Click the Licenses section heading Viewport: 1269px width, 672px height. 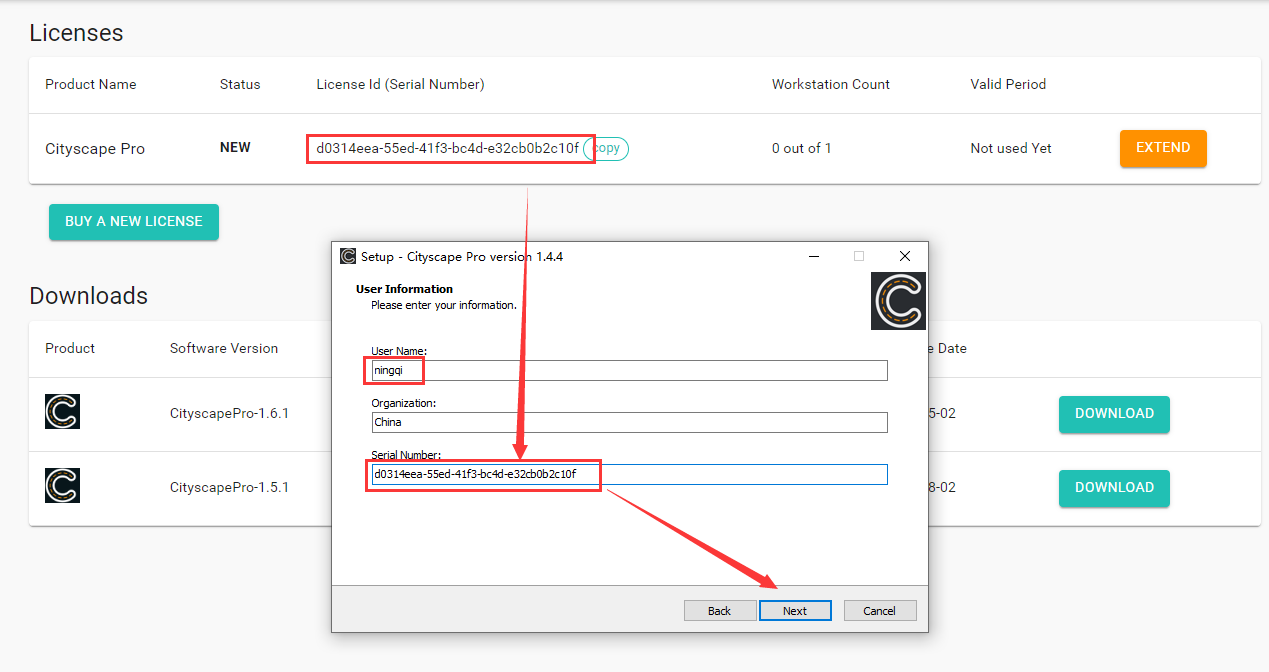pos(76,33)
